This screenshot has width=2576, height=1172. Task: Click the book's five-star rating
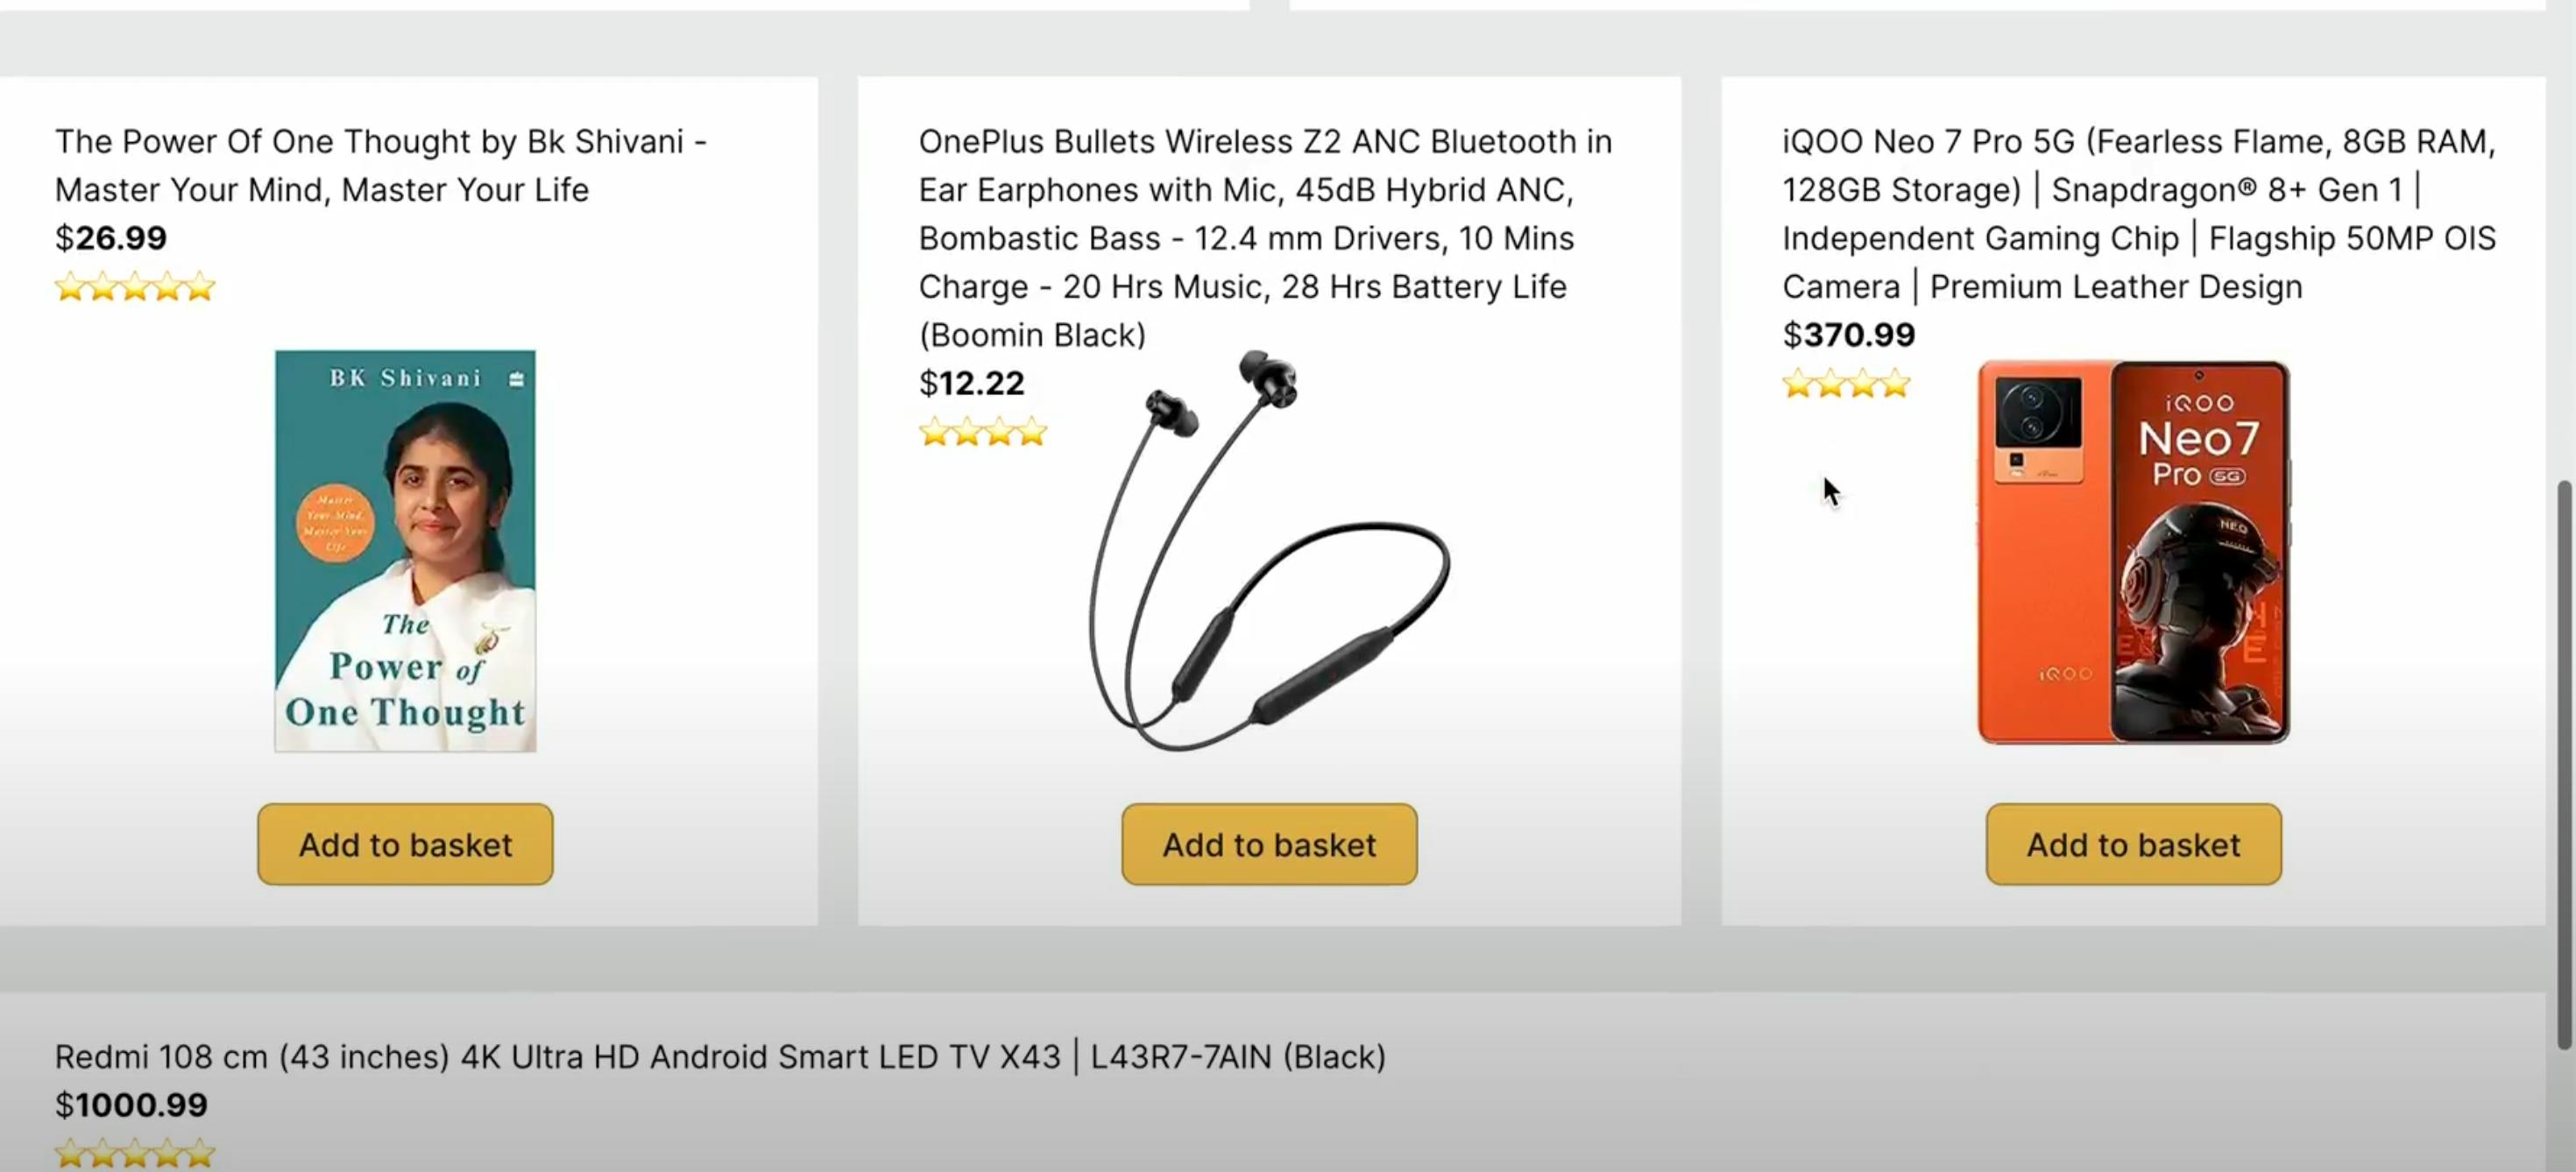[135, 287]
